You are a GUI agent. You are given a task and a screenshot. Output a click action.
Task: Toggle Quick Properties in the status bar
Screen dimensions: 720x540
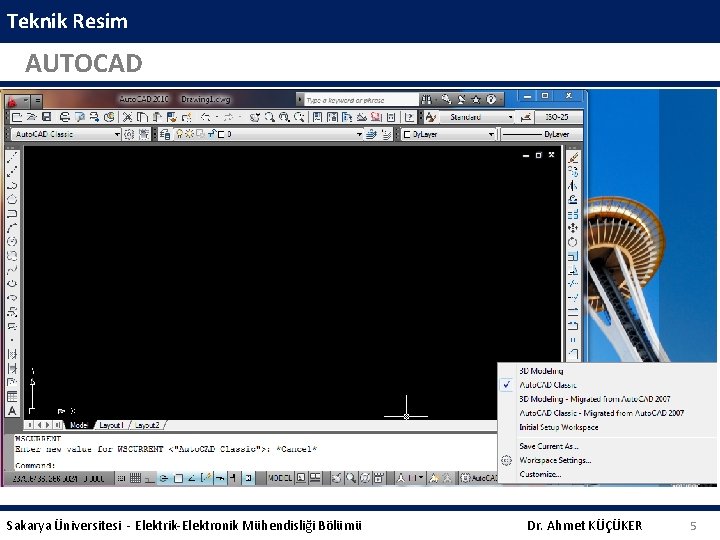[x=248, y=478]
